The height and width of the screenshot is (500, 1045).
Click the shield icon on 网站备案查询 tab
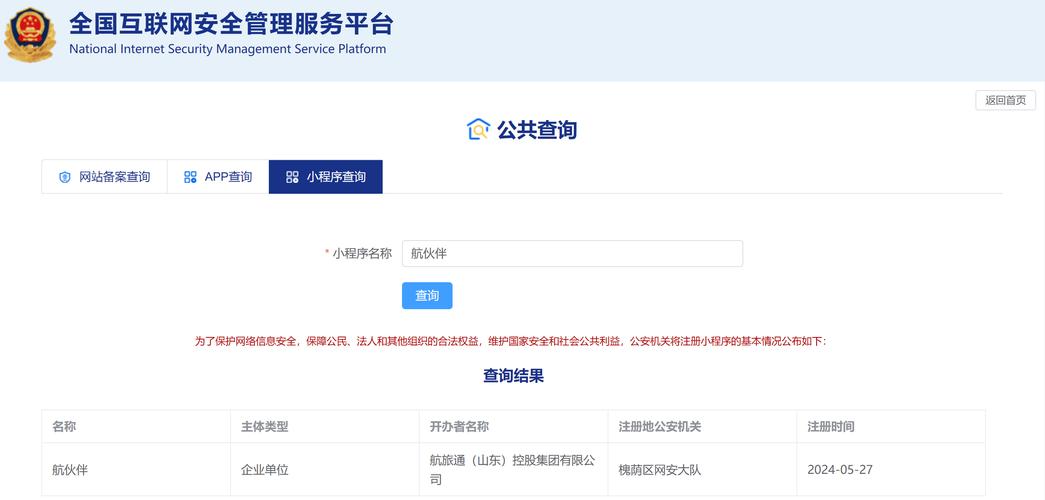[x=65, y=177]
